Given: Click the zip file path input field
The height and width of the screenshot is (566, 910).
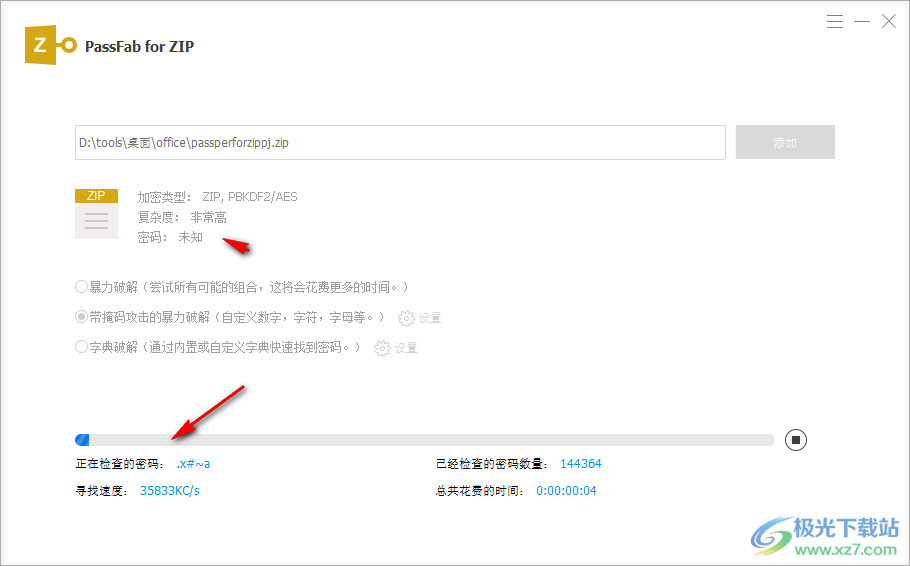Looking at the screenshot, I should (x=400, y=142).
